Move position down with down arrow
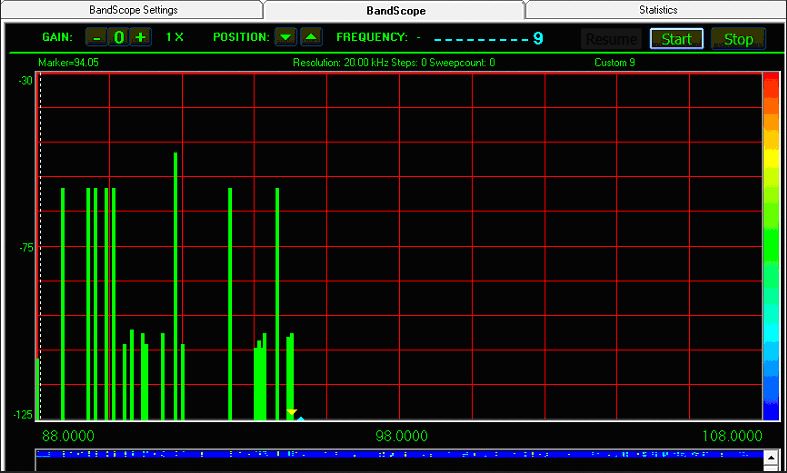Screen dimensions: 787x473 tap(286, 37)
